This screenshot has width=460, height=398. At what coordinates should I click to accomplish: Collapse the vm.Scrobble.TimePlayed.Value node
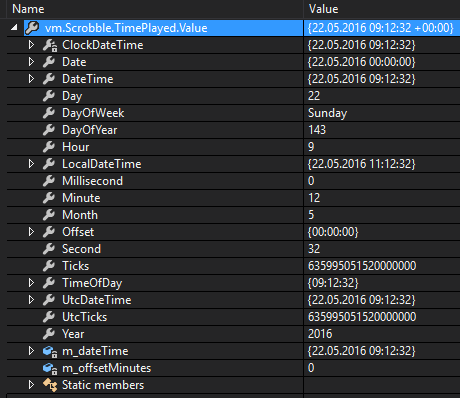[x=14, y=28]
